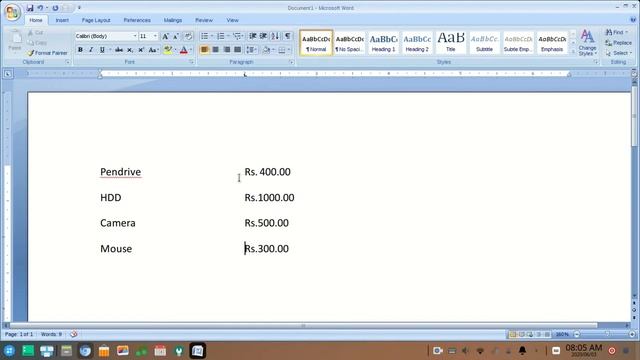The height and width of the screenshot is (360, 640).
Task: Expand the Paragraph dialog launcher
Action: click(291, 62)
